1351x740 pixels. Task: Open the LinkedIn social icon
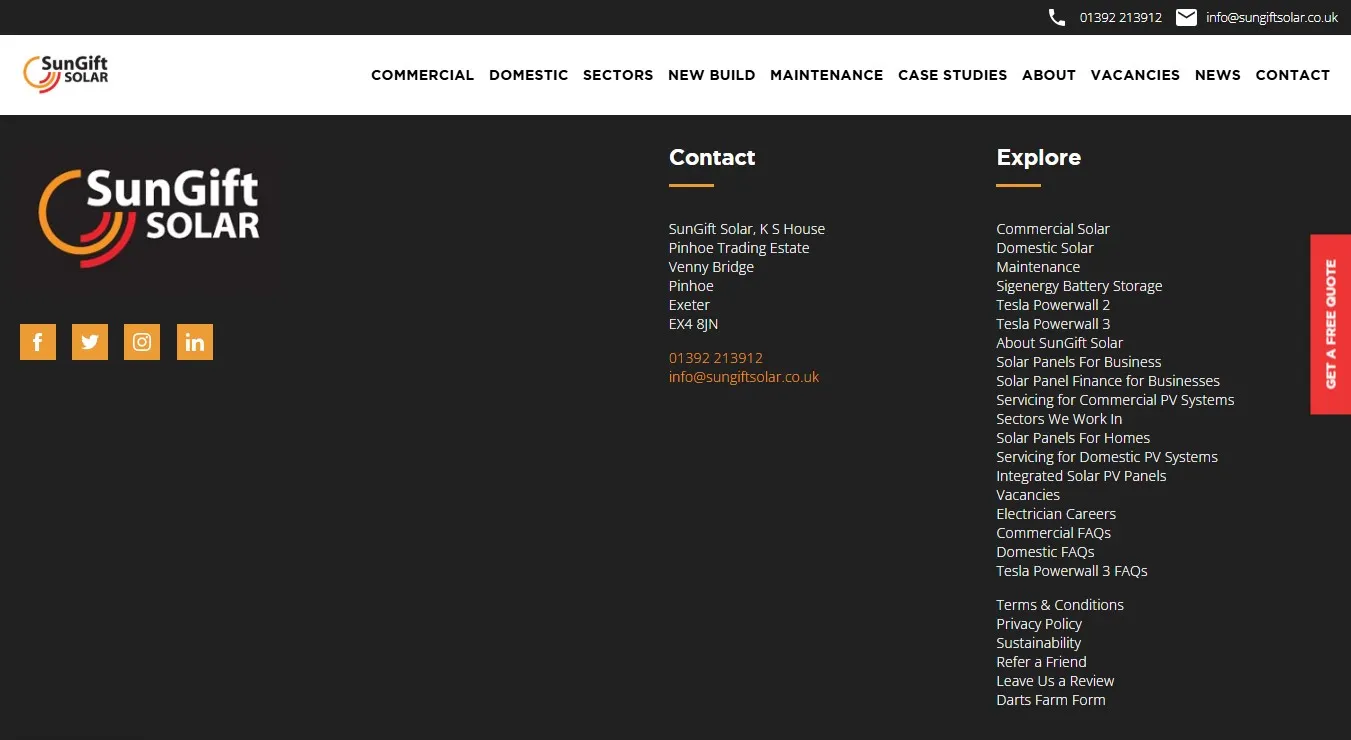pos(195,342)
